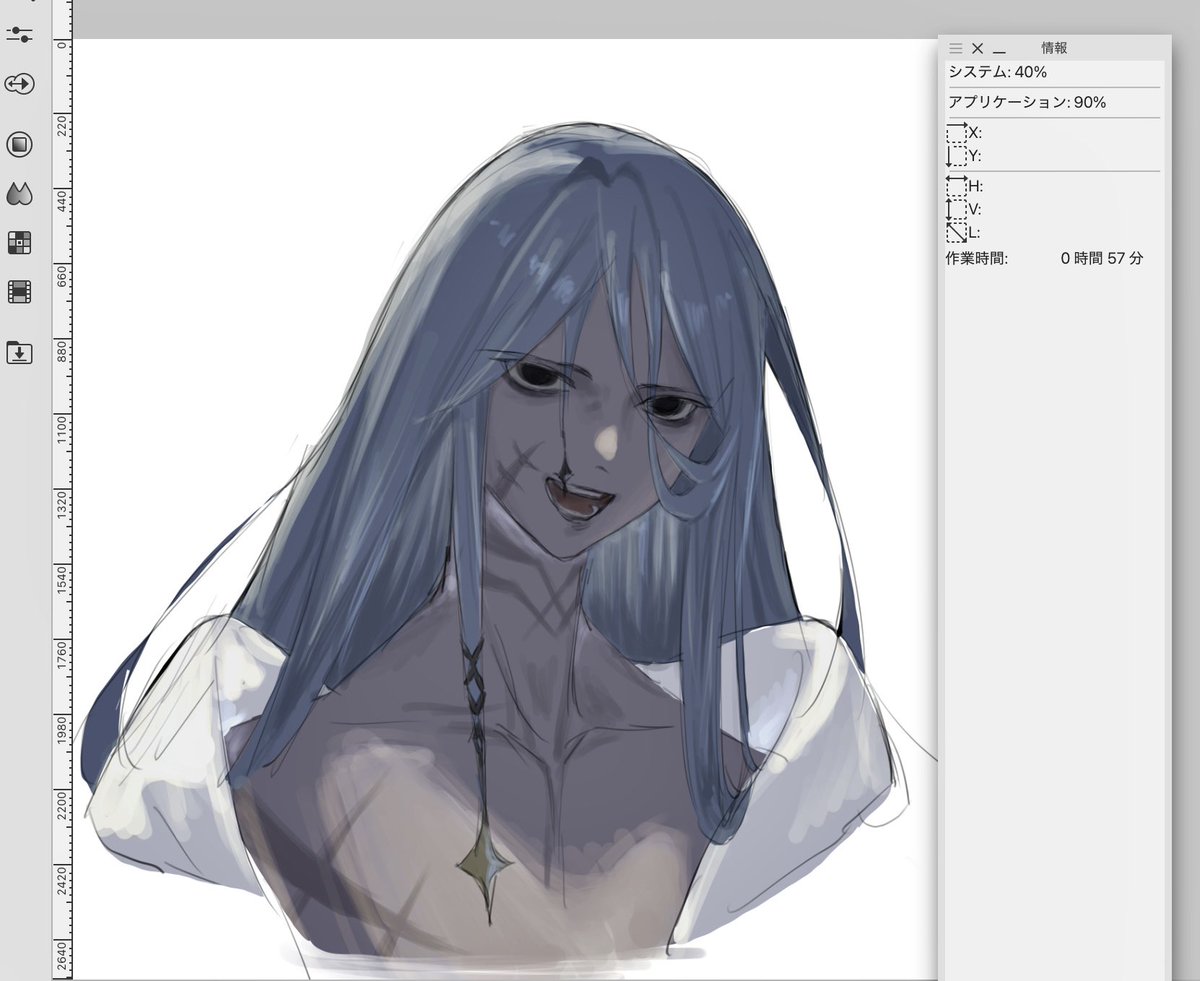
Task: Click the アプリケーション: 90% reading
Action: 1027,102
